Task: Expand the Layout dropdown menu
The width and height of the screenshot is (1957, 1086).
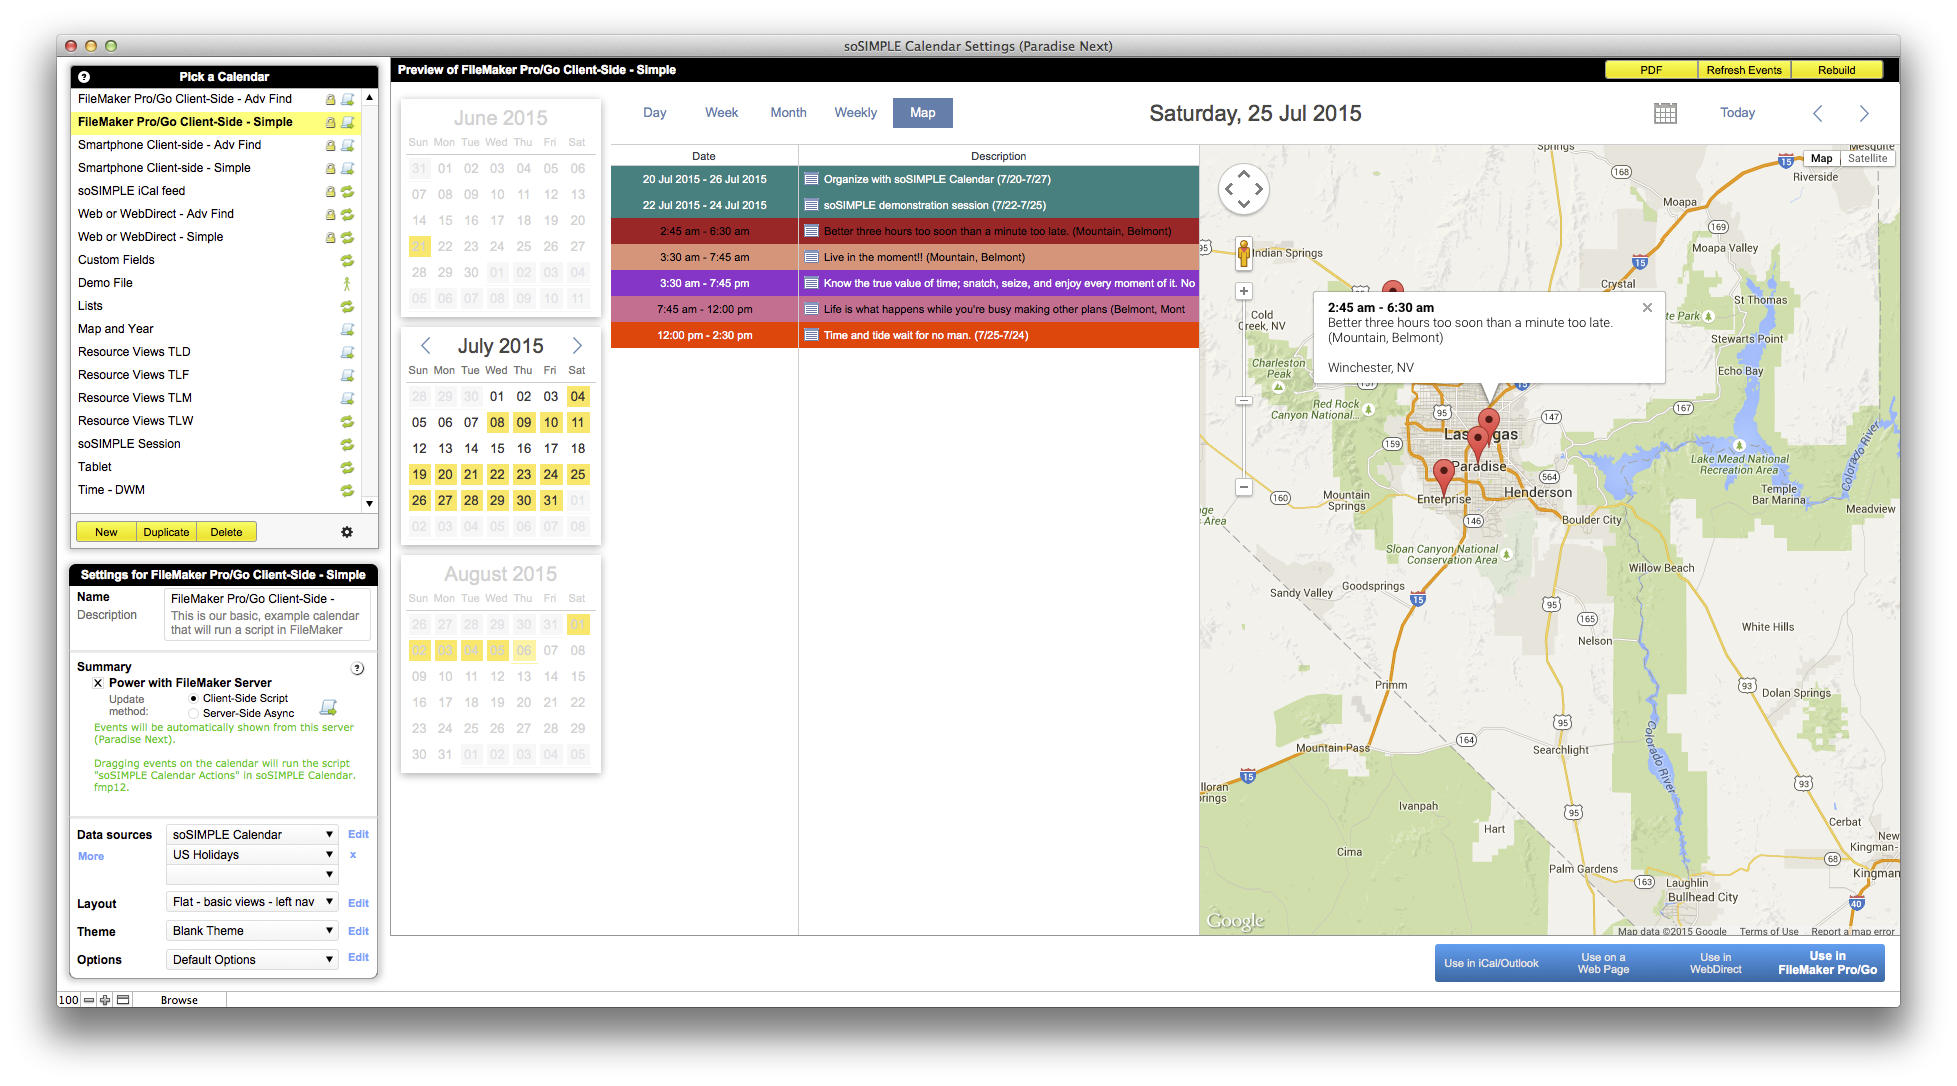Action: (252, 902)
